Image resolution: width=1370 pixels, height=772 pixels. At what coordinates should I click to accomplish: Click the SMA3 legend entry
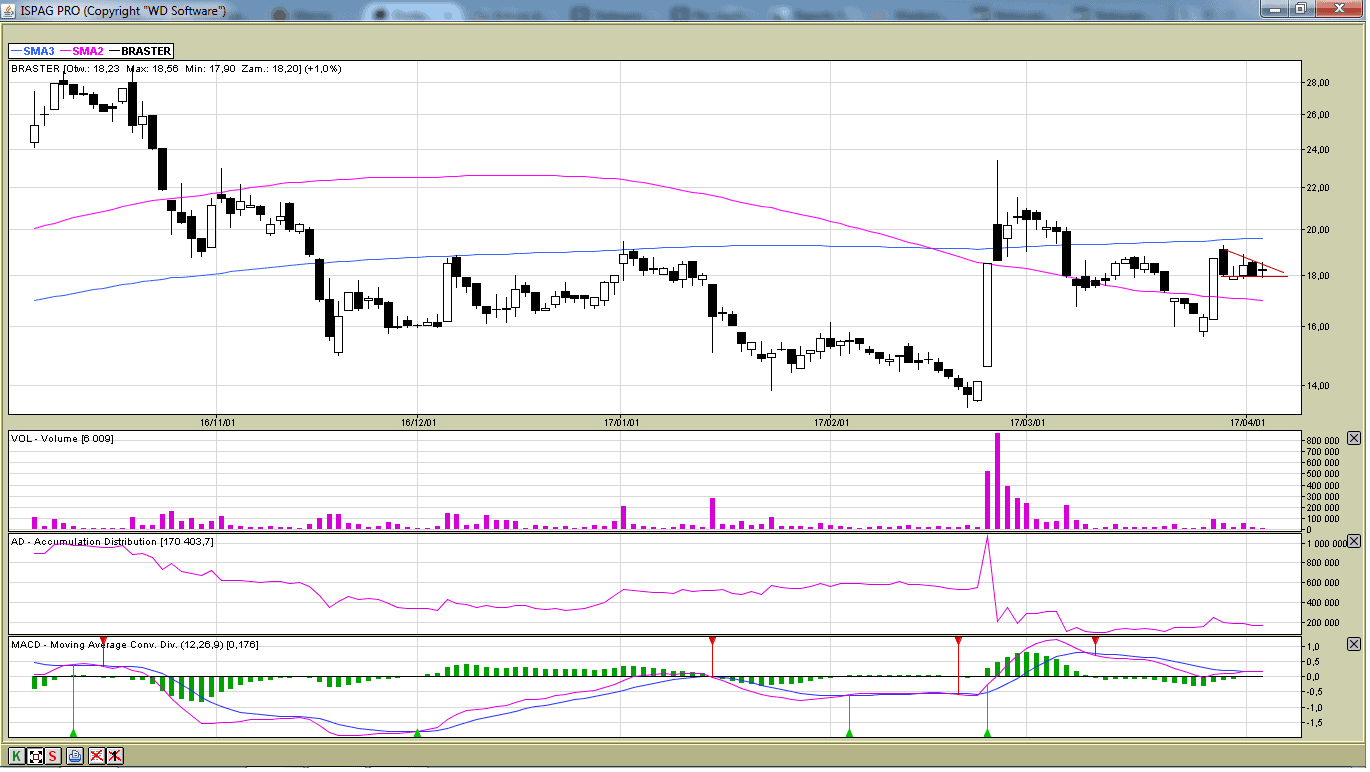click(x=32, y=51)
